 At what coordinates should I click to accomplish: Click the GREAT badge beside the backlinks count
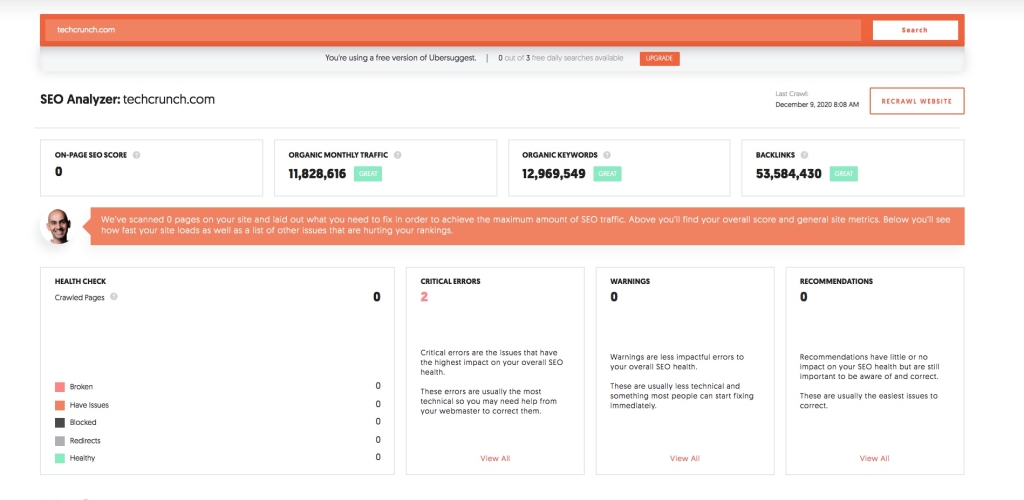pos(843,174)
